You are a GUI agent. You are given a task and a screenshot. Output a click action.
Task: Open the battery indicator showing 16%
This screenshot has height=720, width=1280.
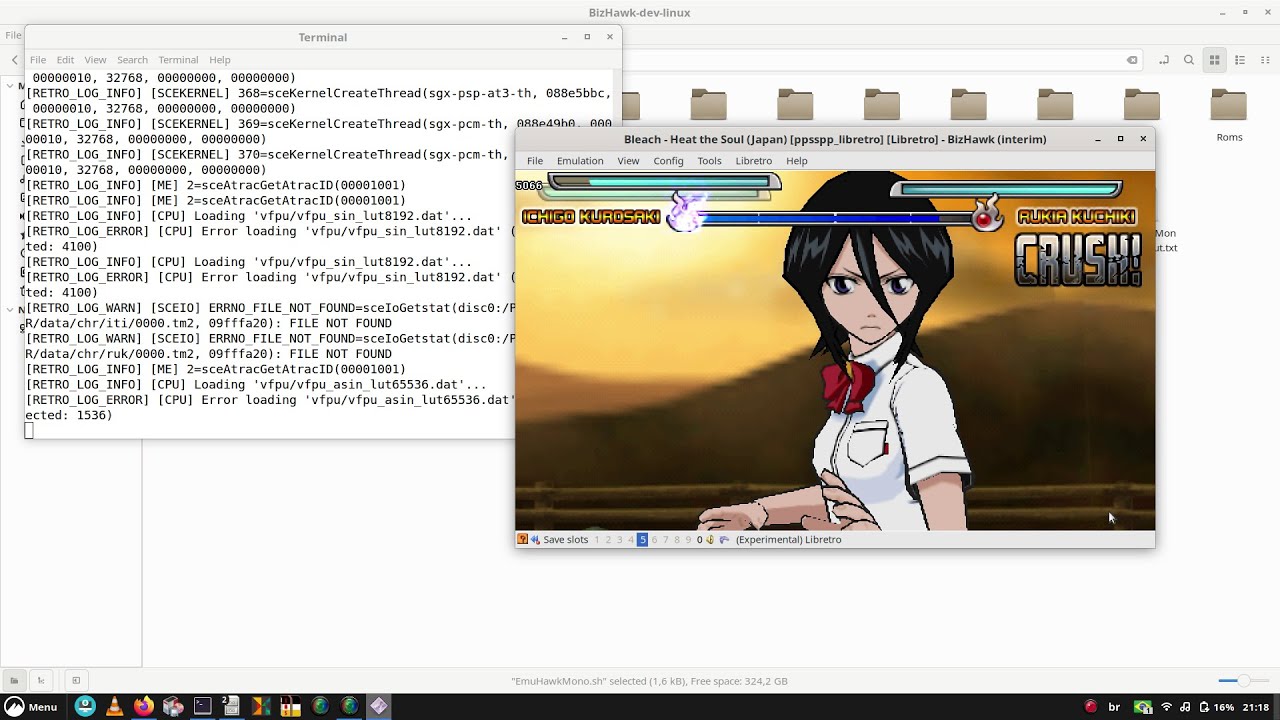pos(1215,707)
